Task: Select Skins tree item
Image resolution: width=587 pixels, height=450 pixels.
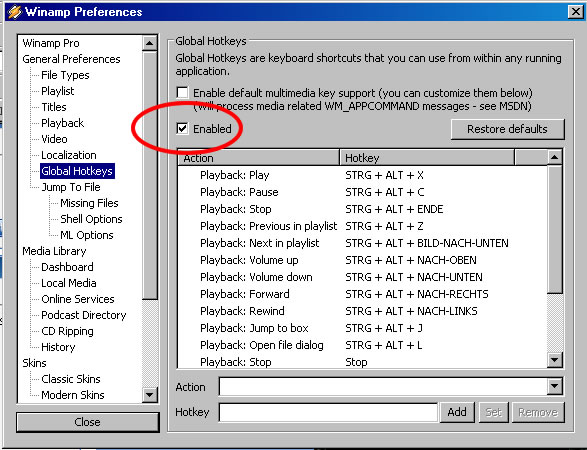Action: 34,363
